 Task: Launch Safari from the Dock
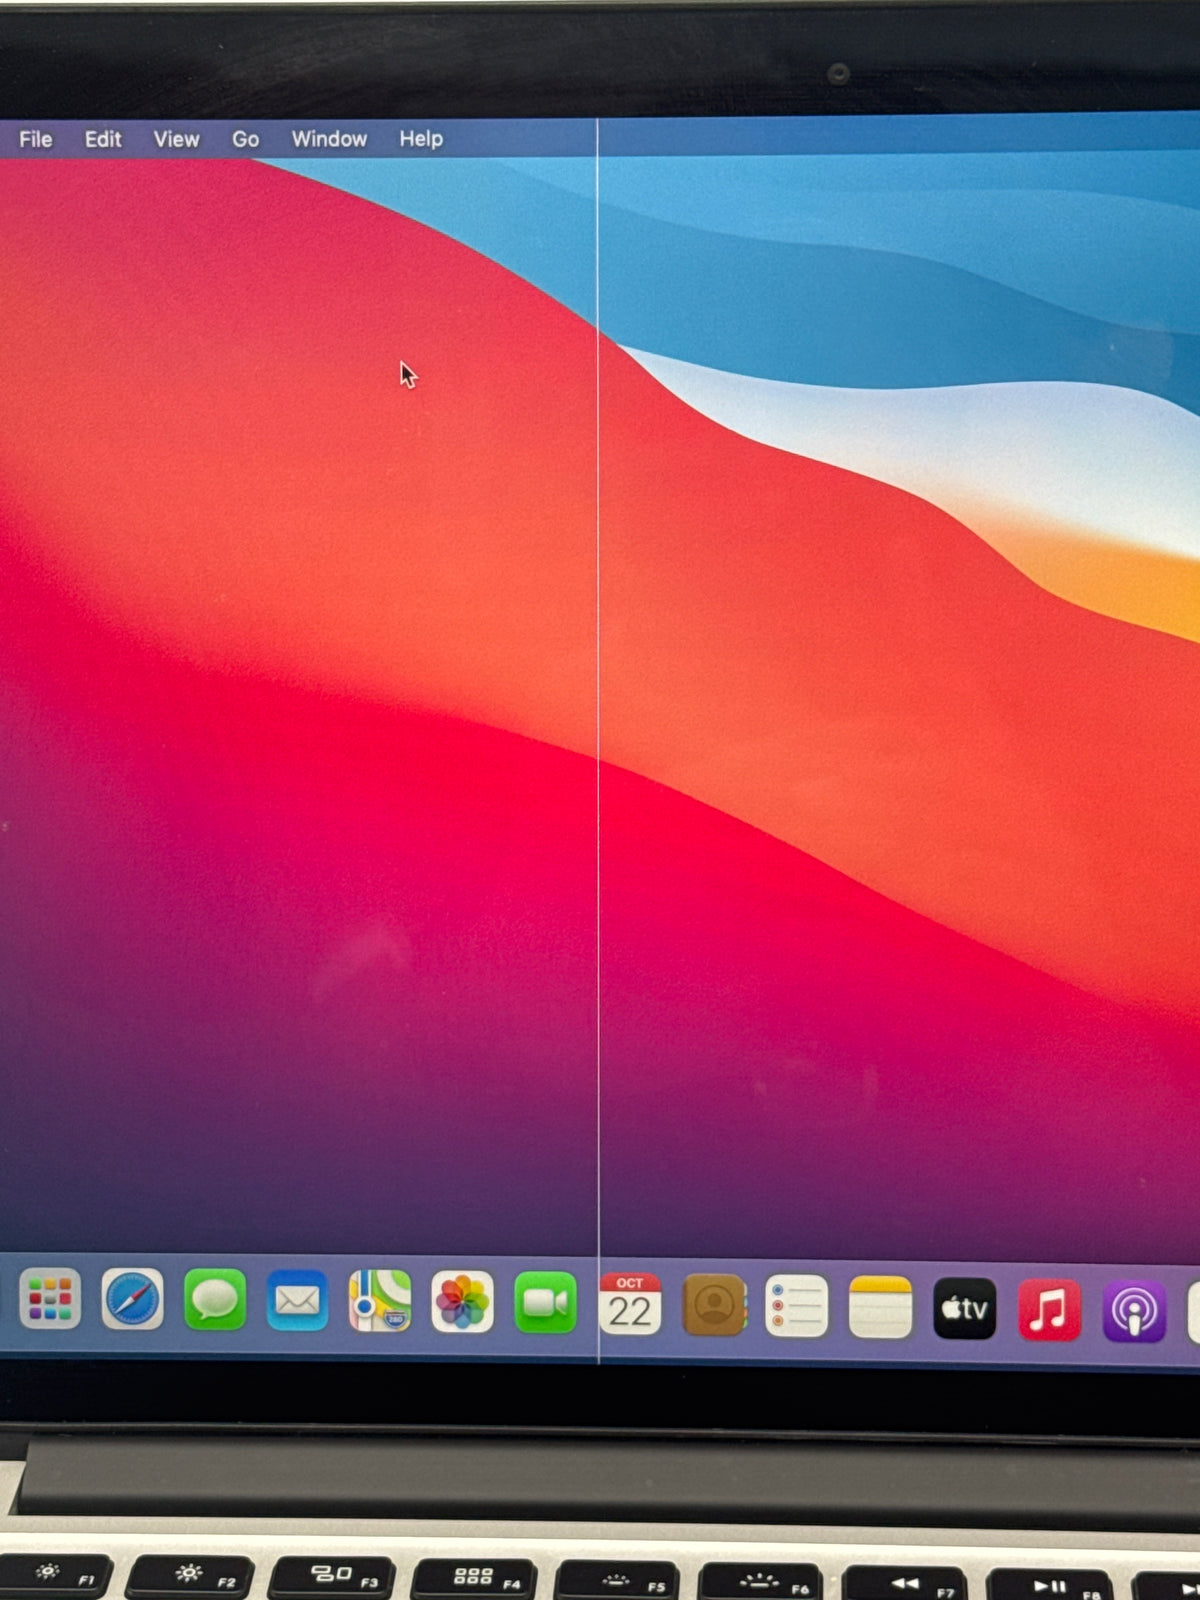coord(132,1299)
